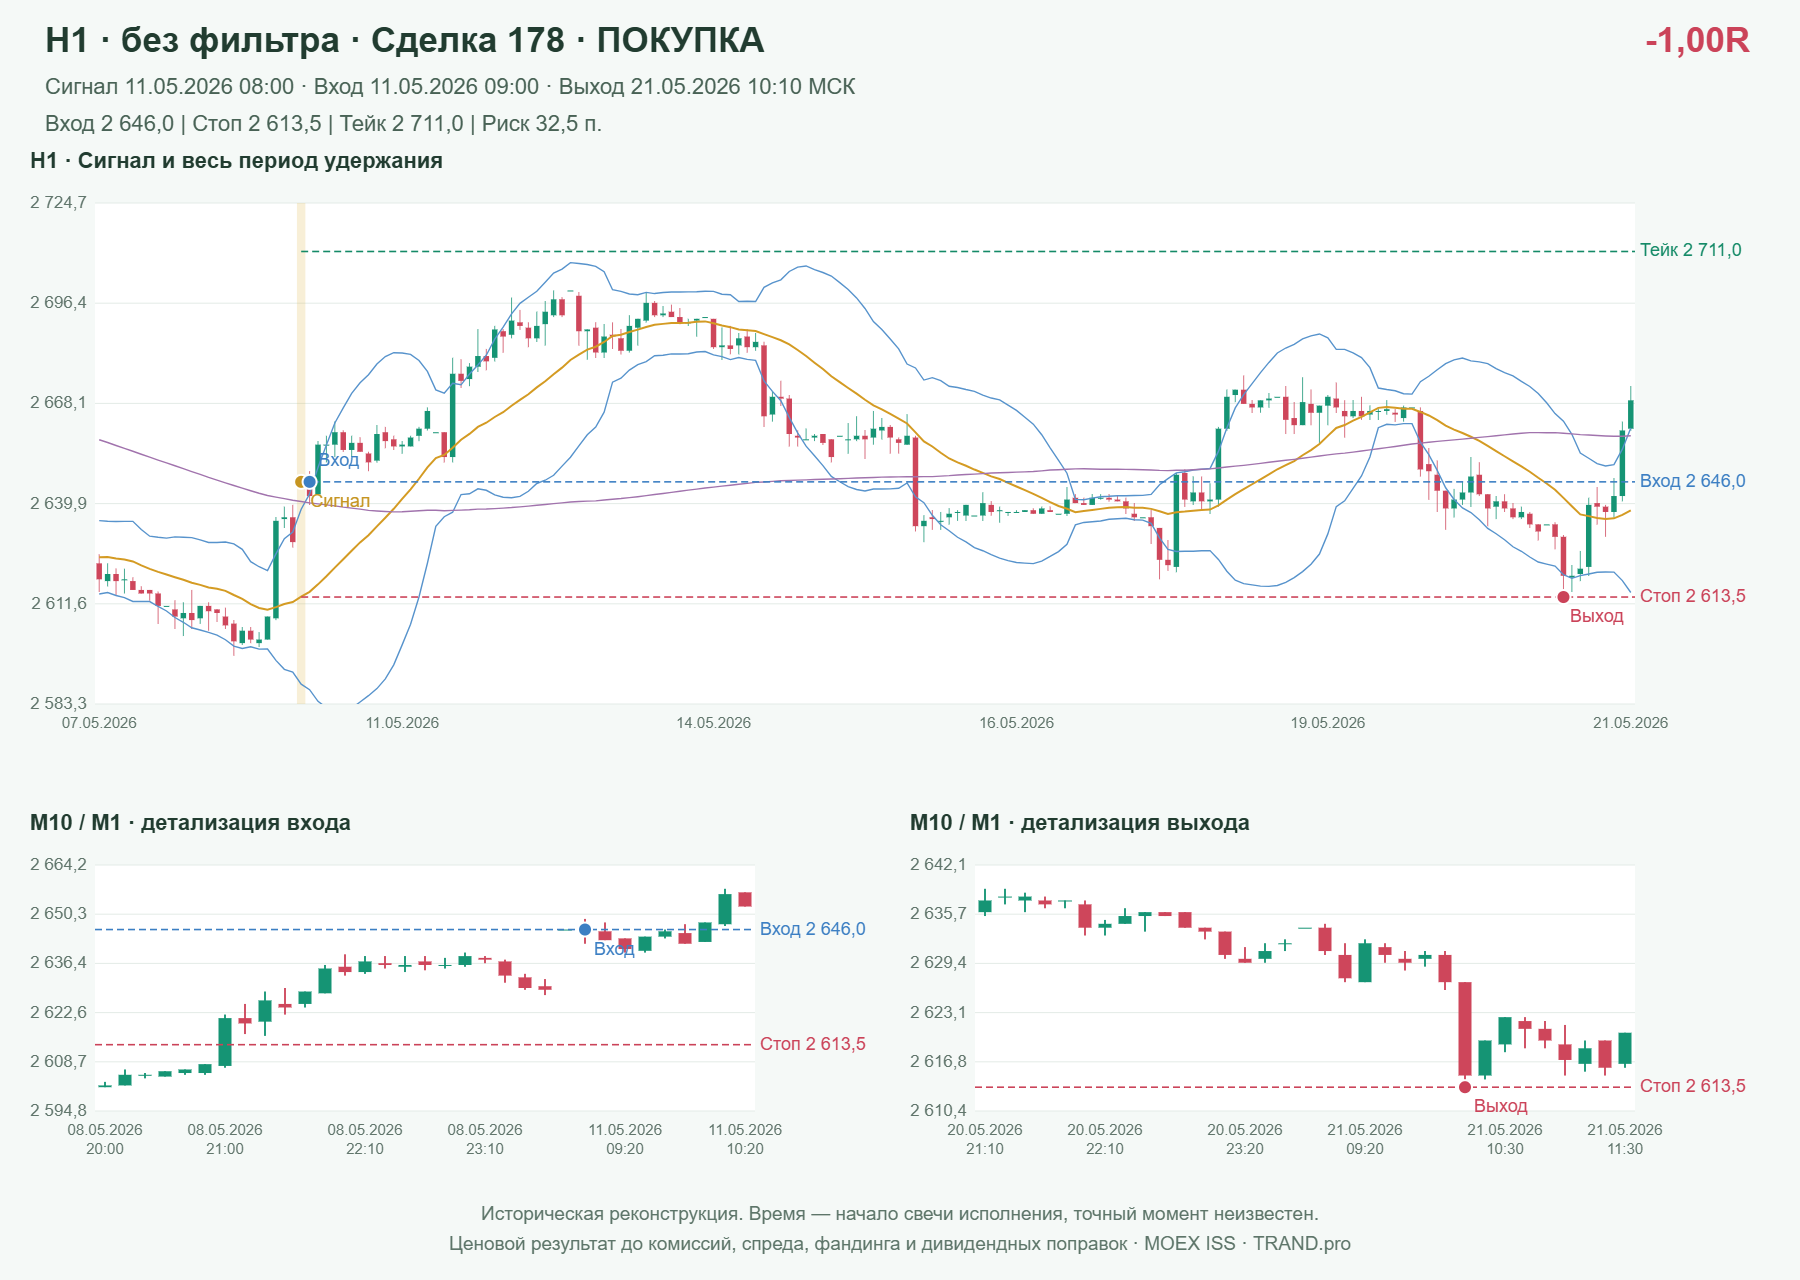This screenshot has width=1800, height=1280.
Task: Click the 'Историческая реконструкция' disclaimer line
Action: point(900,1214)
